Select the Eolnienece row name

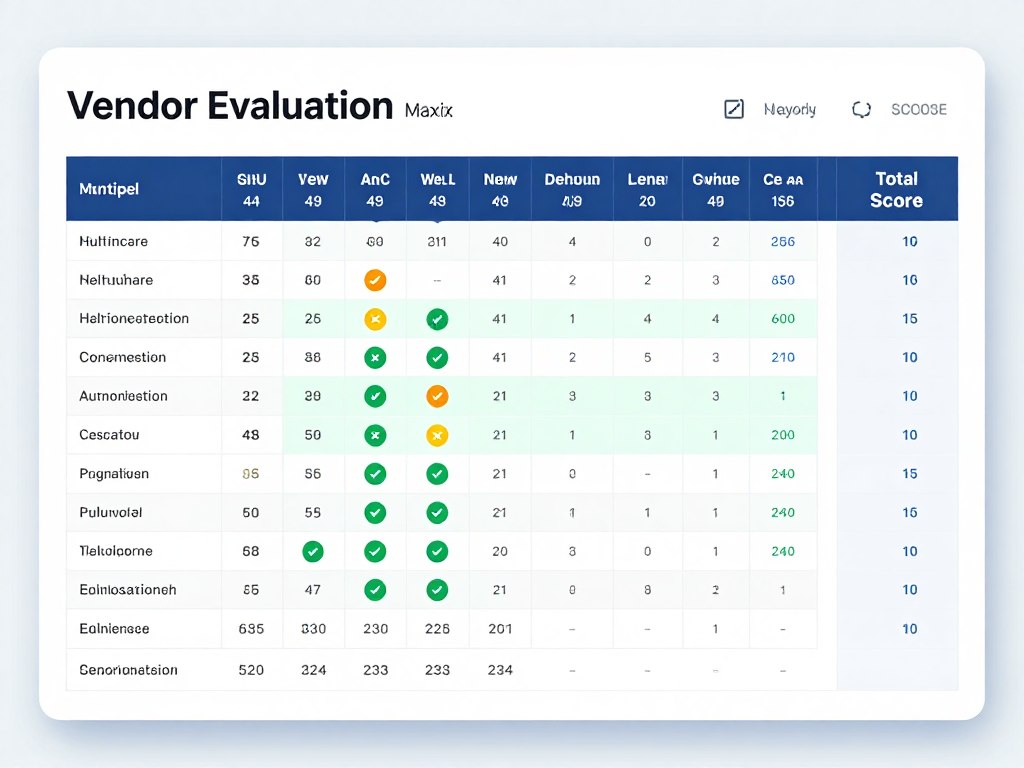pos(114,629)
